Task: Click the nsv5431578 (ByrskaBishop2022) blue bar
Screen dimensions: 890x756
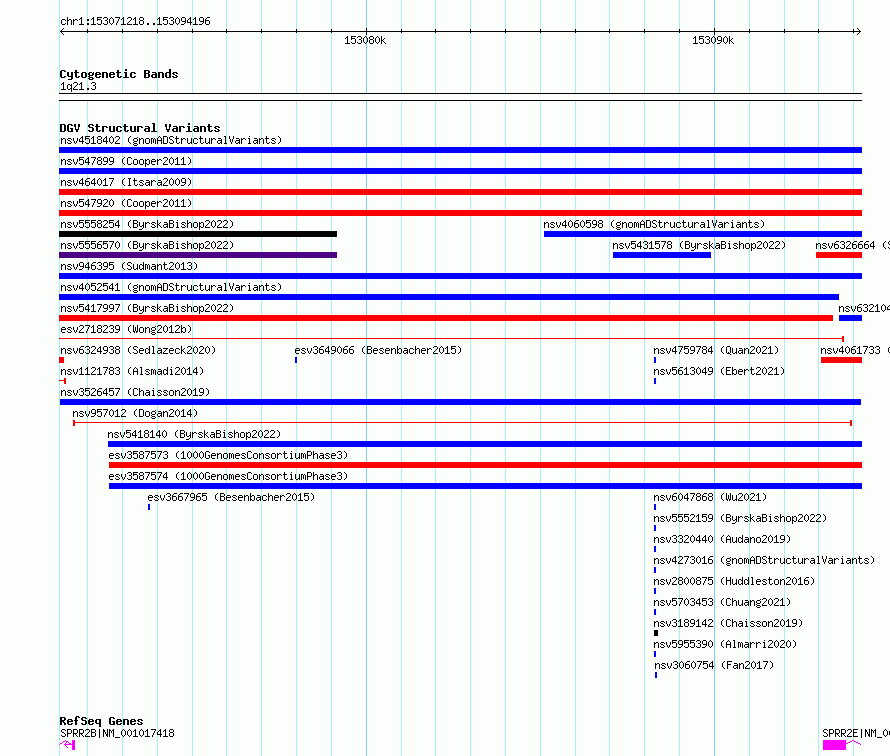Action: pyautogui.click(x=662, y=255)
